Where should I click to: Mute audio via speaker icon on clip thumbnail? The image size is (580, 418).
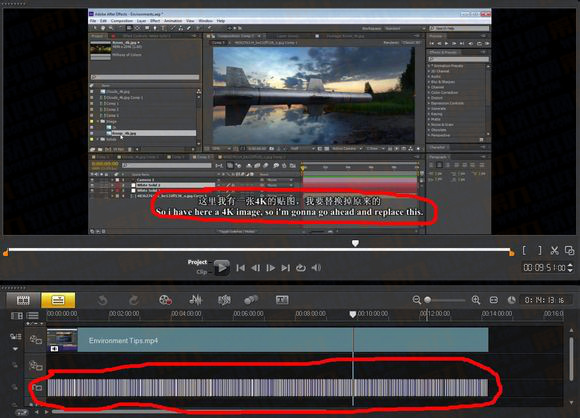[54, 348]
